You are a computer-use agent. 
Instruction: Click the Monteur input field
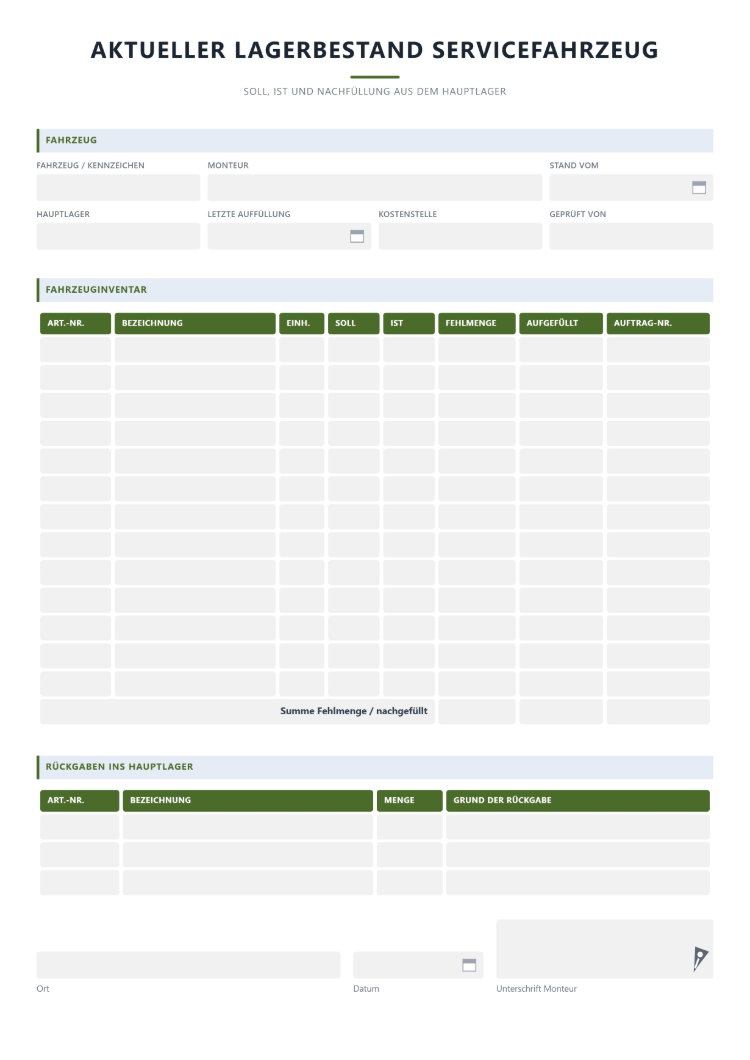[x=375, y=188]
